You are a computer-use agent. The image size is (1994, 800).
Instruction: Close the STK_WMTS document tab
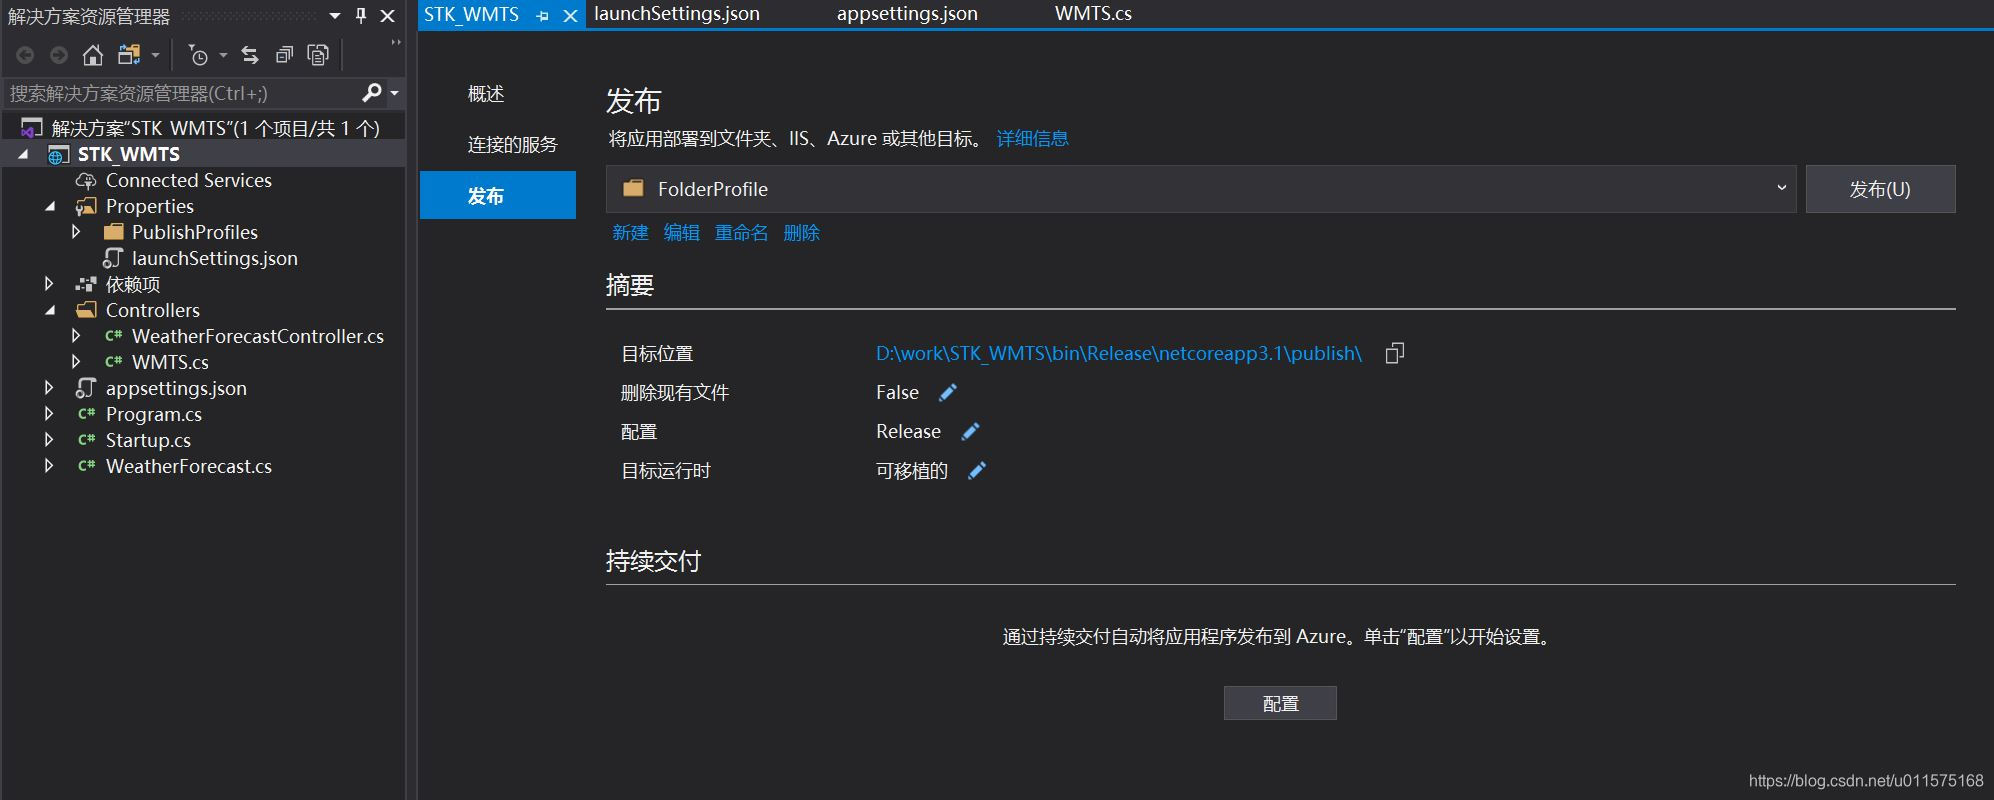[x=570, y=16]
